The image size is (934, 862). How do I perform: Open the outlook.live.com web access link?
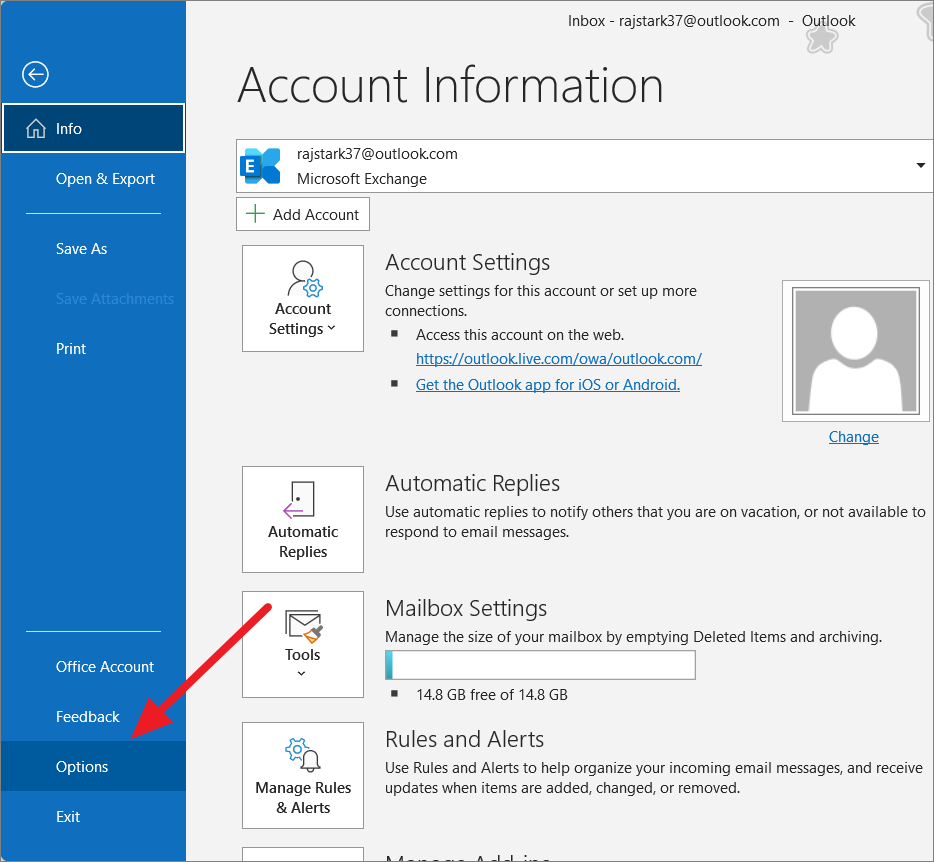(x=559, y=359)
